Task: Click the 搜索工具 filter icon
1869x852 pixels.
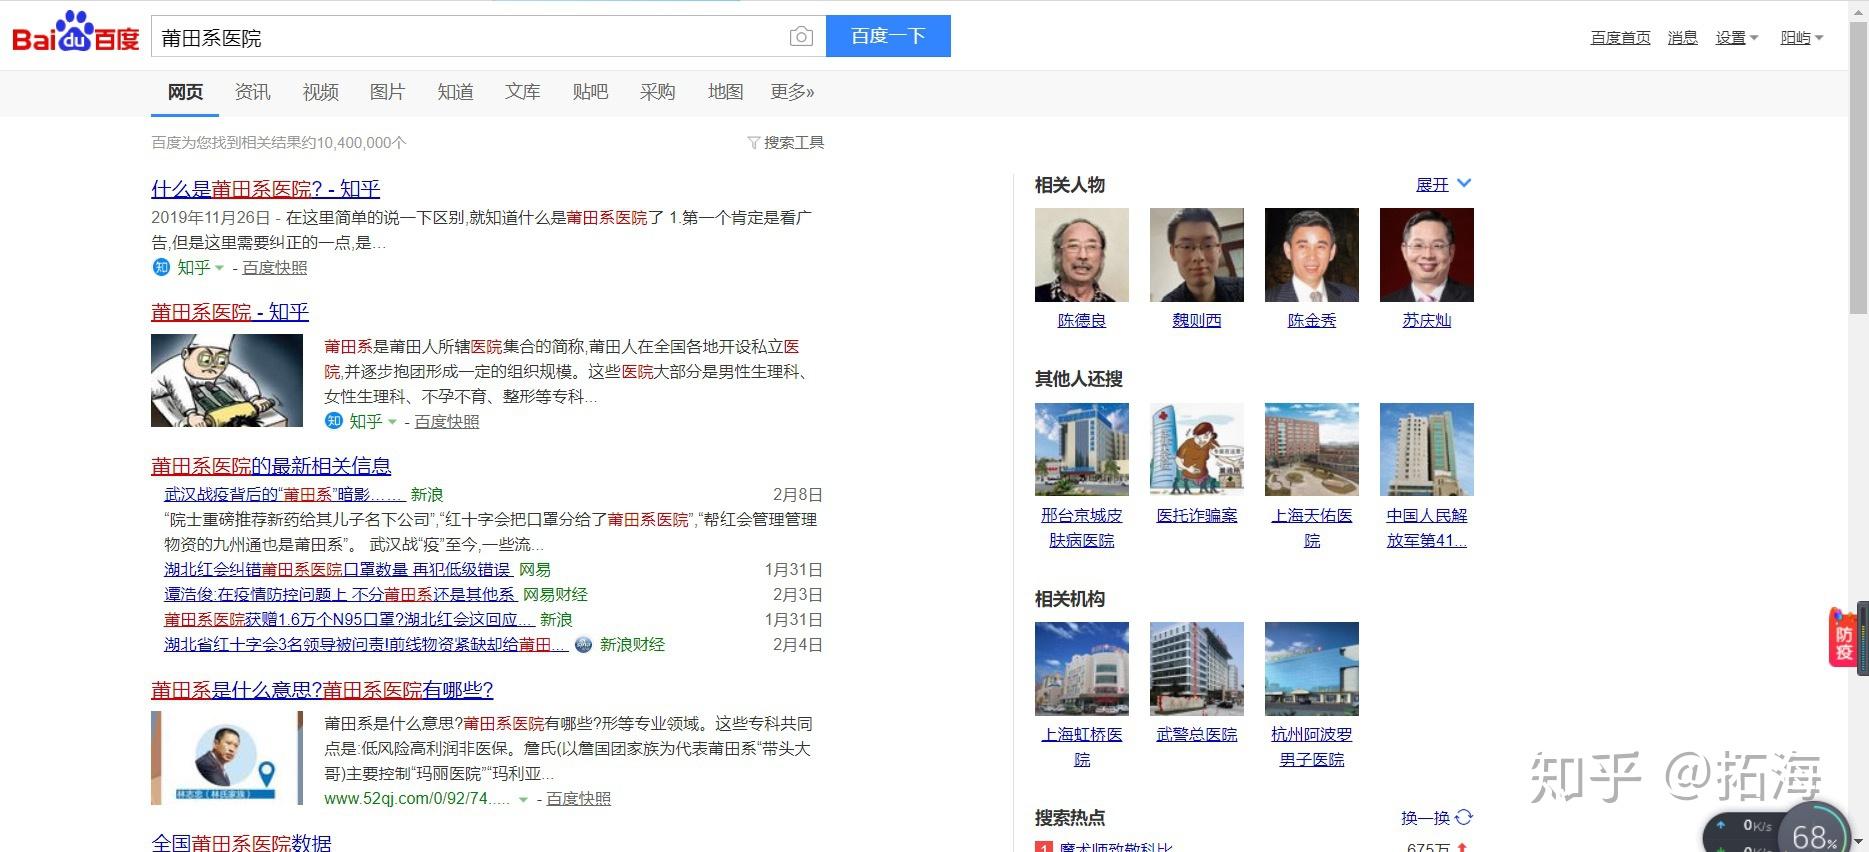Action: pos(754,143)
